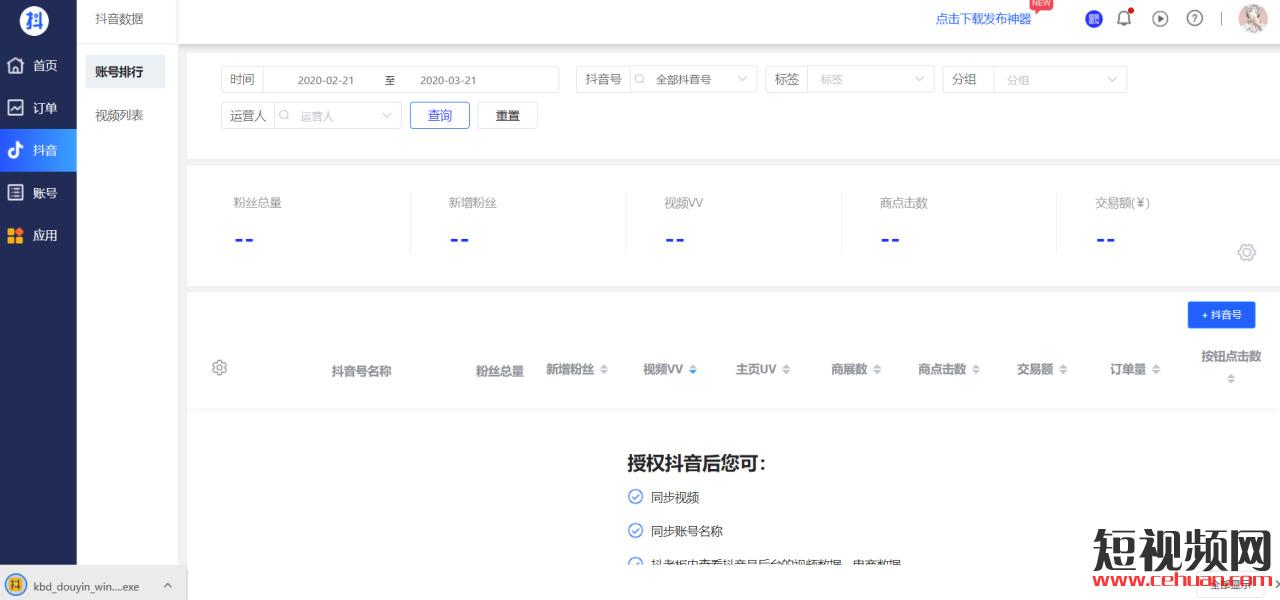Sort table by 交易额 column
The height and width of the screenshot is (600, 1280).
[1042, 370]
